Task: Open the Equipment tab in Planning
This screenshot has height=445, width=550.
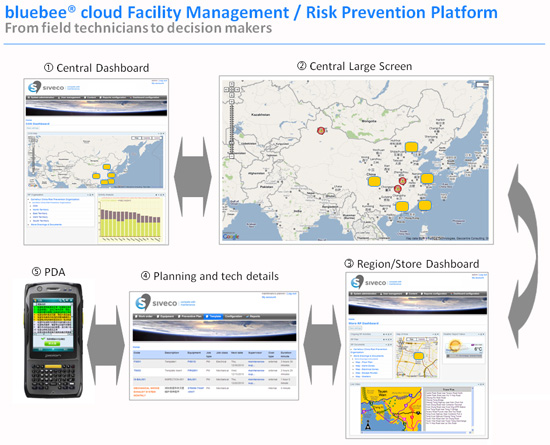Action: click(165, 316)
